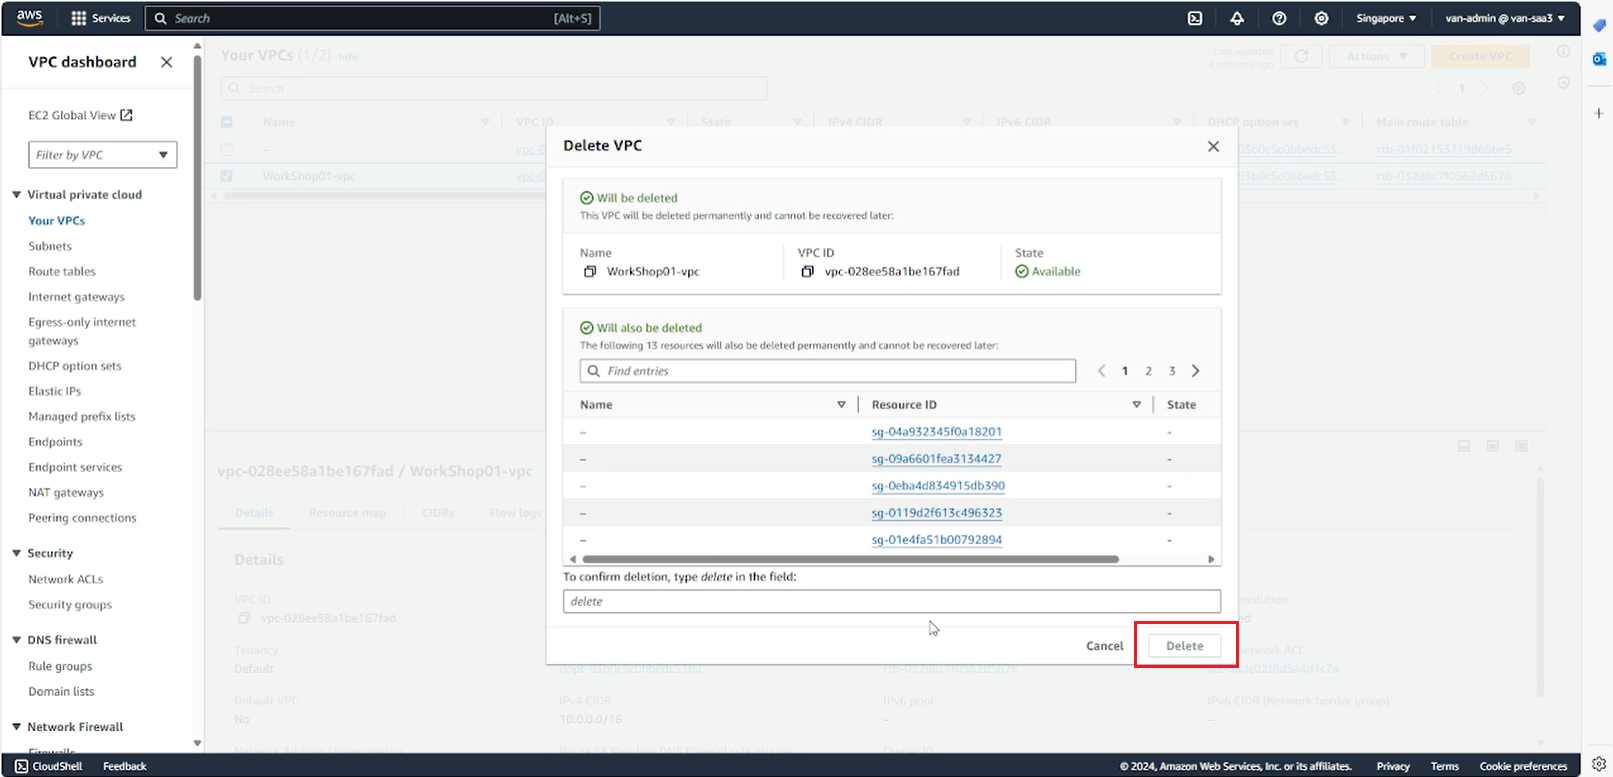This screenshot has width=1613, height=777.
Task: Open resource sg-01e4fa51b00792894
Action: click(937, 540)
